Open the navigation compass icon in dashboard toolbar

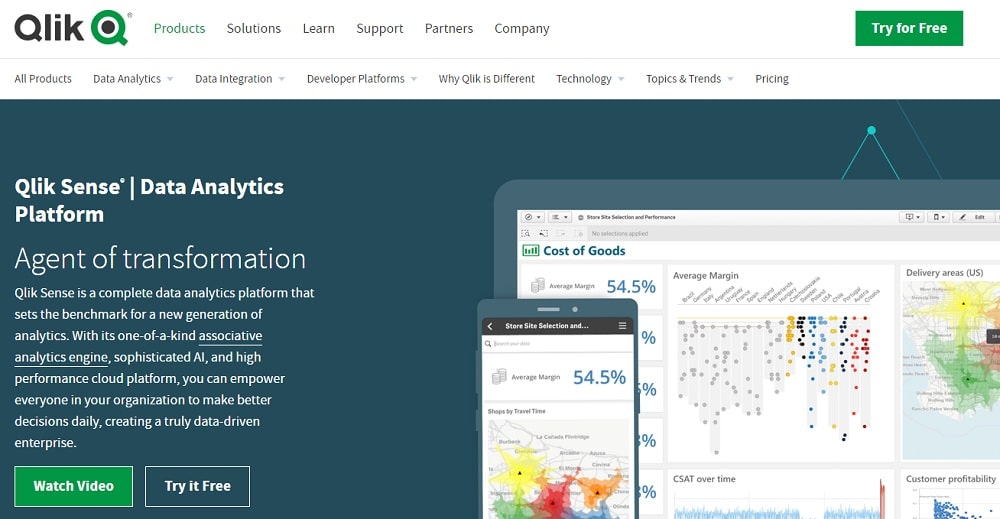532,217
